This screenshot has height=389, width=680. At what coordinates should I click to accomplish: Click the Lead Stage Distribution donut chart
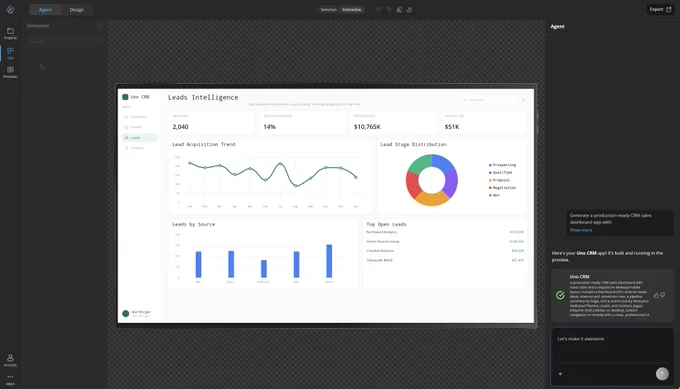click(432, 180)
